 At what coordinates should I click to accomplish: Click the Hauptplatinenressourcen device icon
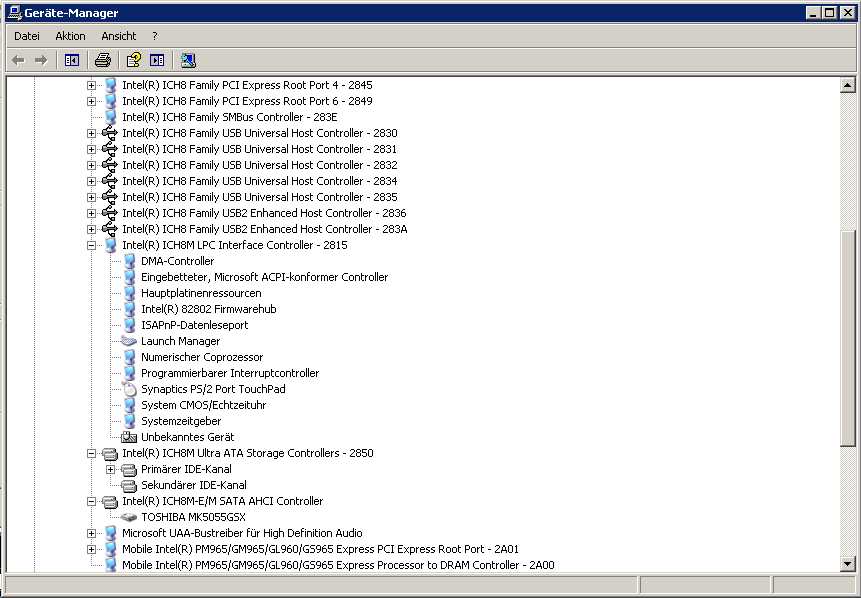[130, 293]
